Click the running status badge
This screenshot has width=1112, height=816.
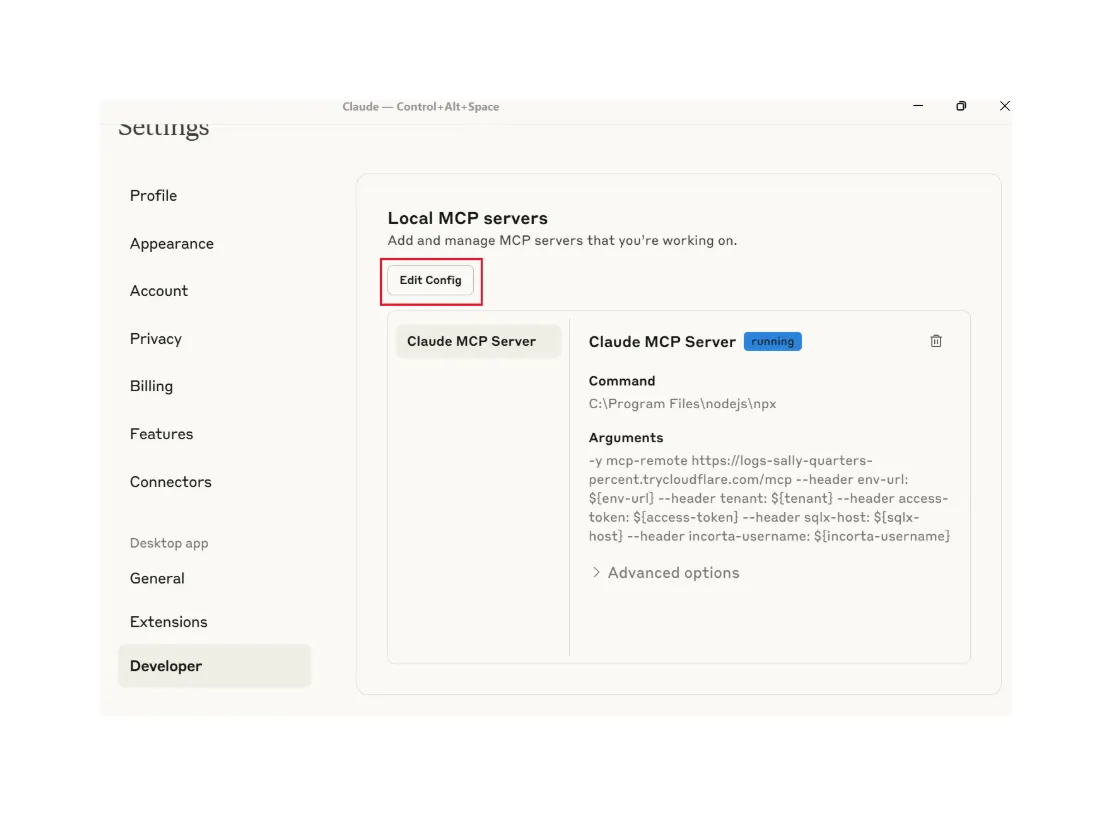point(772,341)
